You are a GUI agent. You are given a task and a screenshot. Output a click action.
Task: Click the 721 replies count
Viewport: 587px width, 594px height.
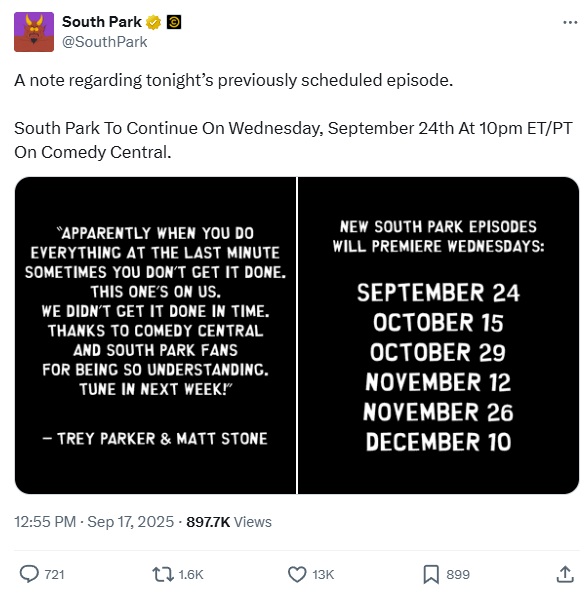click(x=54, y=575)
